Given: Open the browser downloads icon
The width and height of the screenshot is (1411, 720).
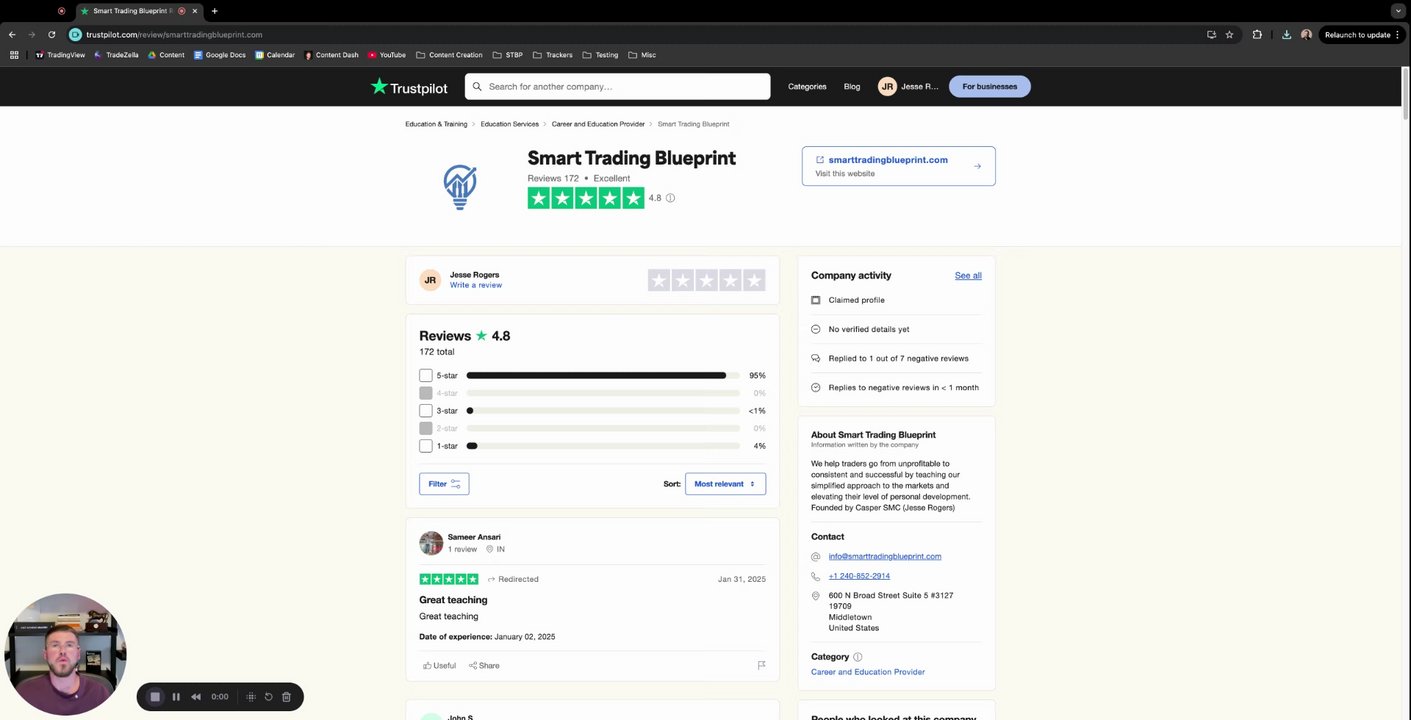Looking at the screenshot, I should (x=1286, y=34).
